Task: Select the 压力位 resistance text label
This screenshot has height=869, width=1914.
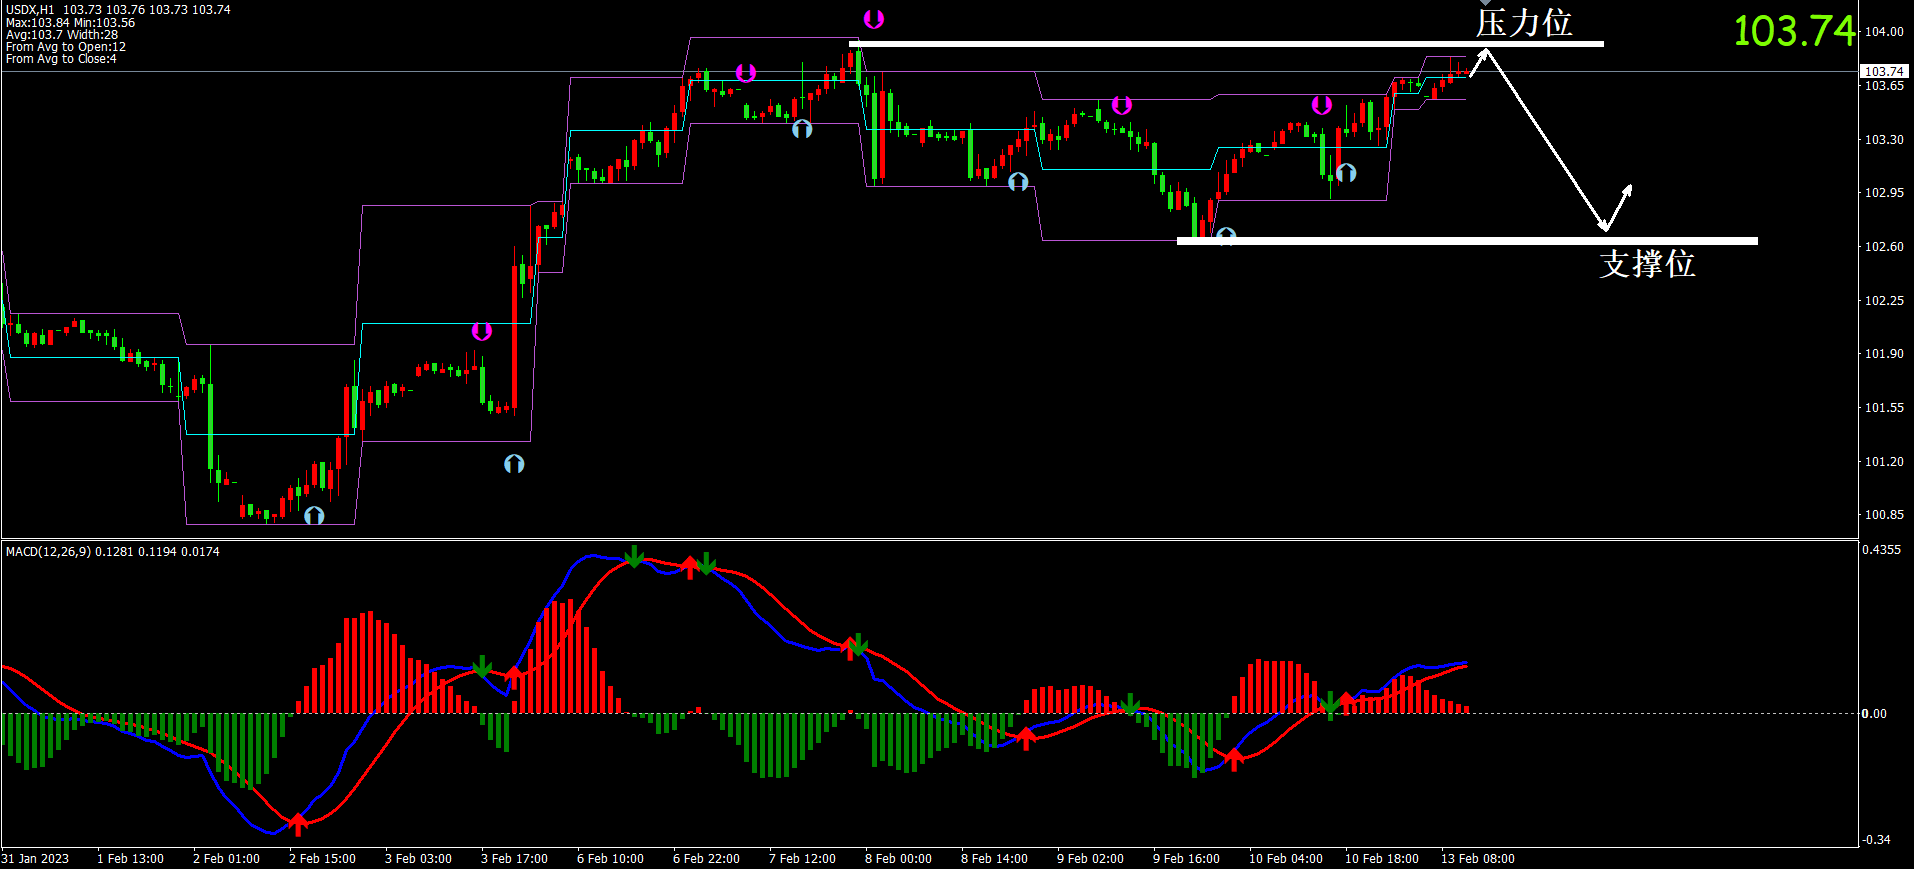Action: [x=1523, y=23]
